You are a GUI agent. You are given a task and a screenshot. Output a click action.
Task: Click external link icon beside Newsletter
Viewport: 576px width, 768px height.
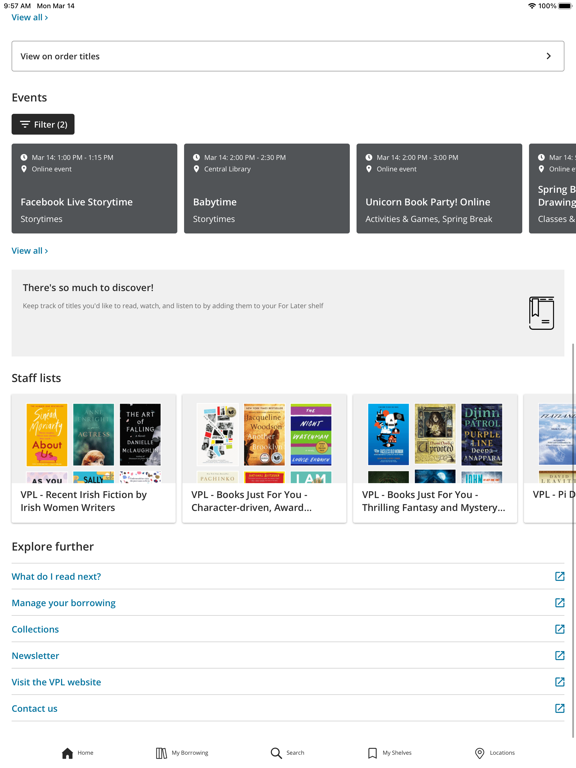tap(559, 656)
